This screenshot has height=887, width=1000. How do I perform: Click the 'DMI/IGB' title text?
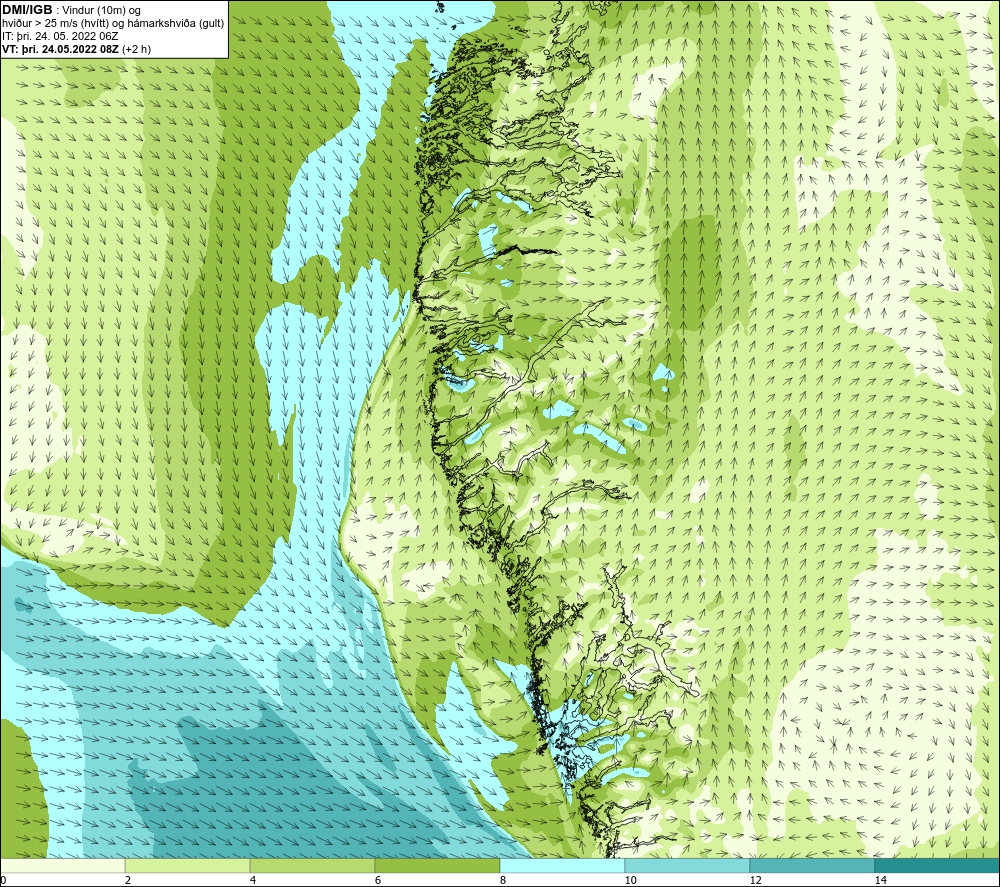[27, 10]
